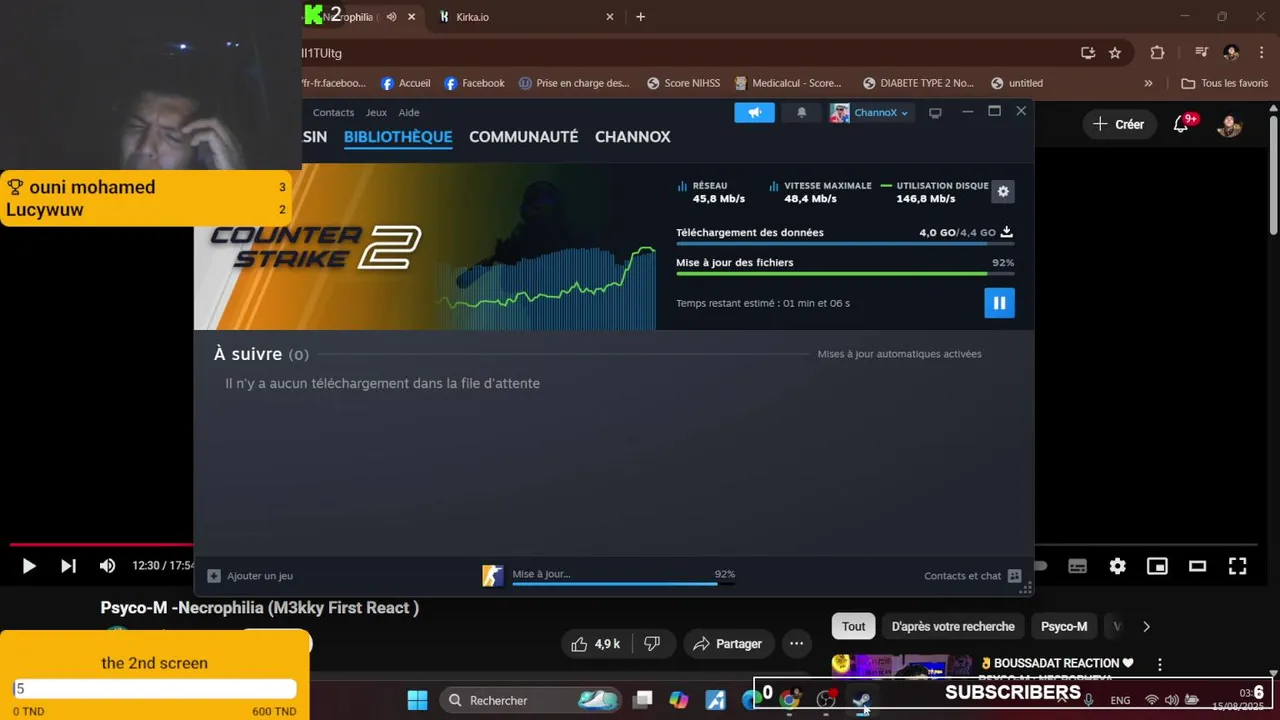Viewport: 1280px width, 720px height.
Task: Select the Tout filter chip
Action: point(853,627)
